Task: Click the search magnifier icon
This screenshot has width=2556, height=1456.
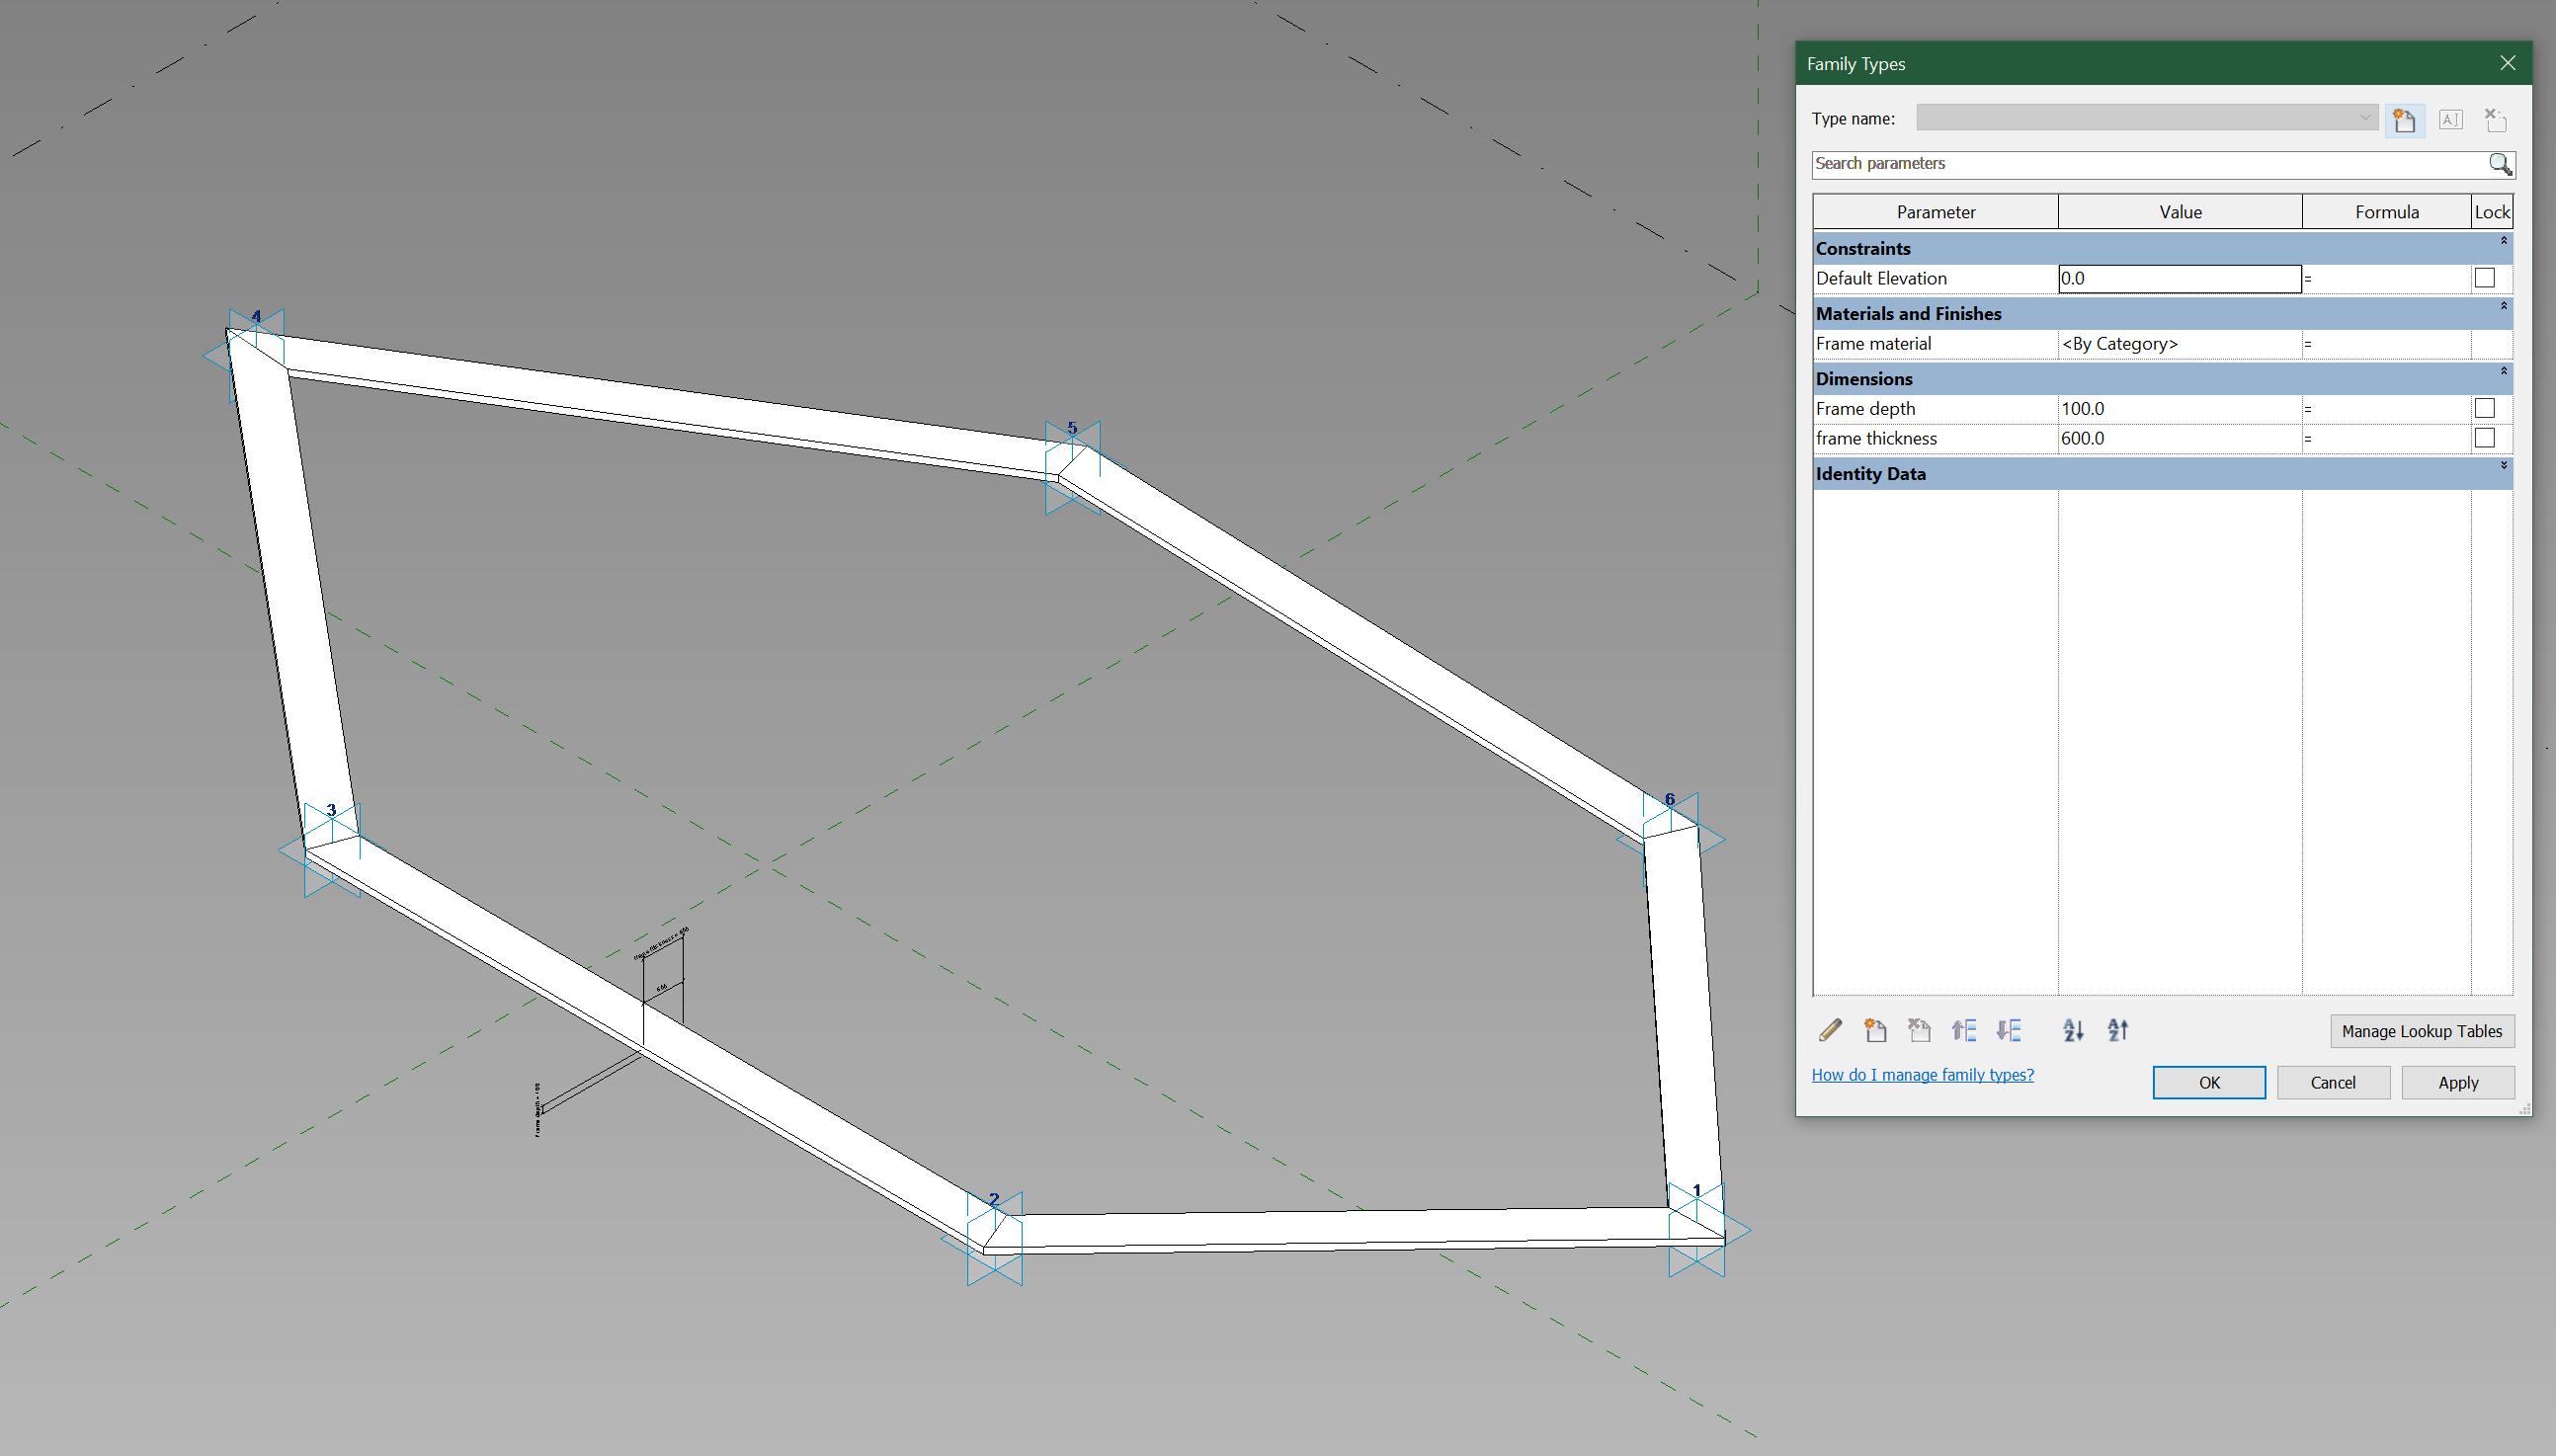Action: (x=2500, y=164)
